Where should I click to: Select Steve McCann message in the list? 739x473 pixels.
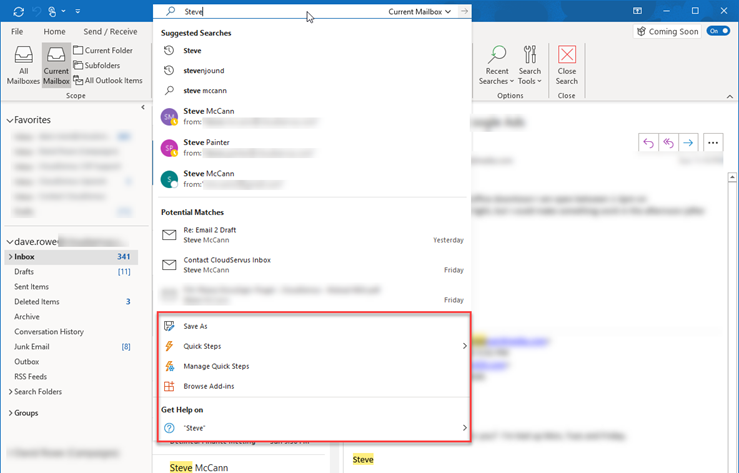(199, 467)
